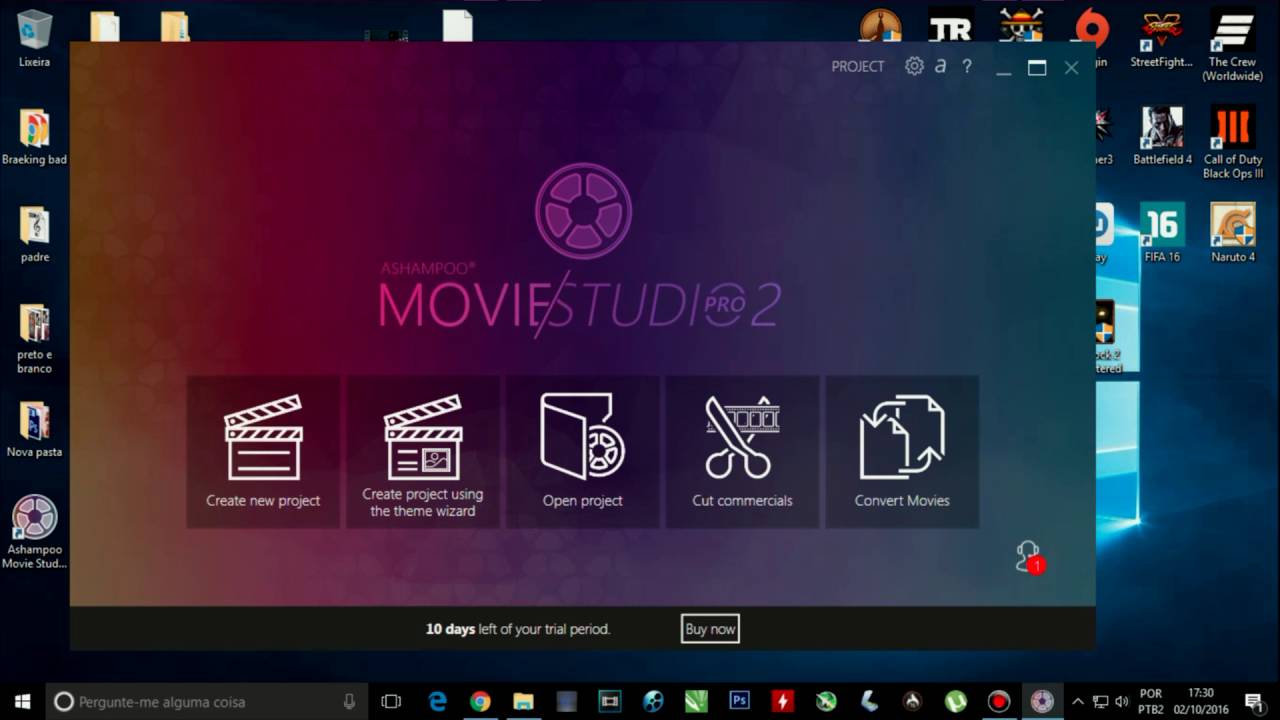1280x720 pixels.
Task: Launch the Cut commercials scissors tool
Action: pyautogui.click(x=743, y=452)
